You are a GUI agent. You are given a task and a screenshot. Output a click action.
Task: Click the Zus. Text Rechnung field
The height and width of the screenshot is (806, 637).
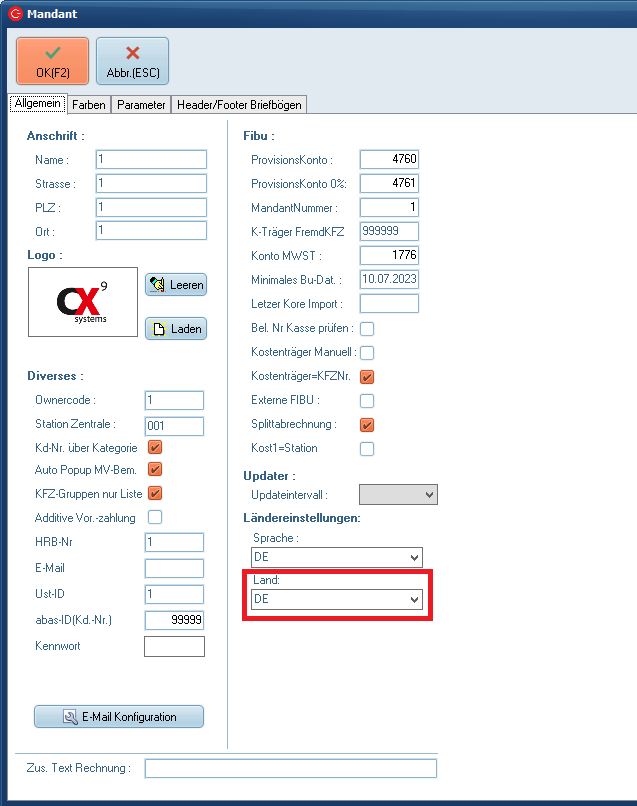click(290, 768)
